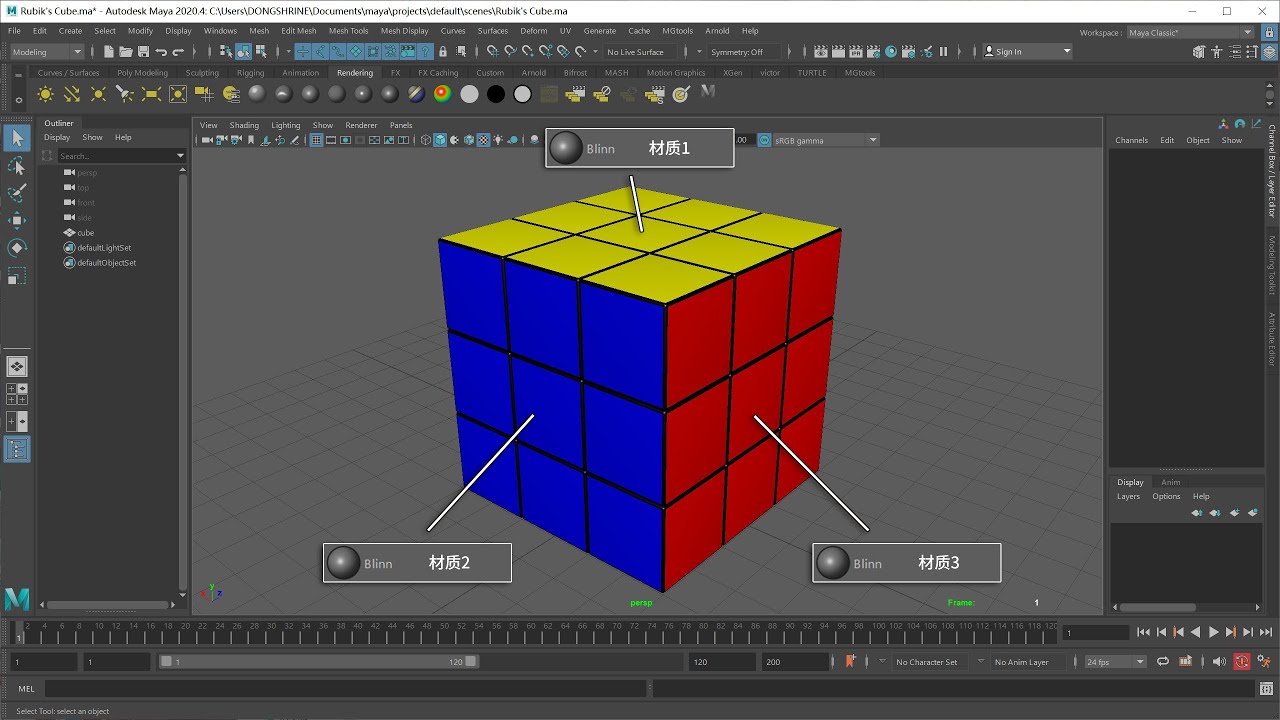
Task: Open the Deform menu
Action: point(534,31)
